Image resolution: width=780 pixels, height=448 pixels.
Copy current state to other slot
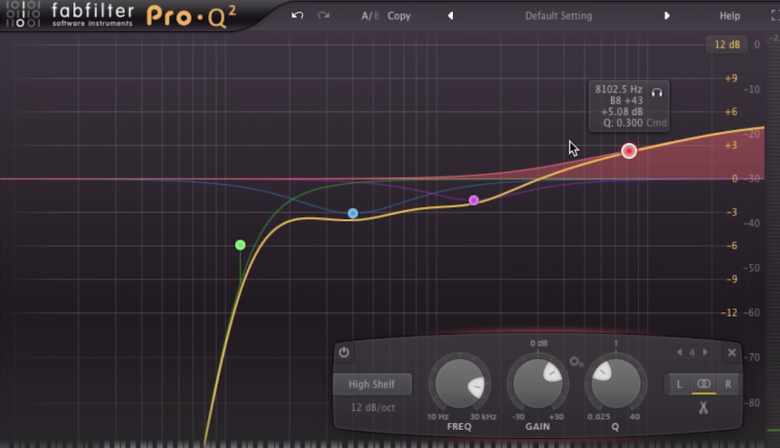point(399,16)
